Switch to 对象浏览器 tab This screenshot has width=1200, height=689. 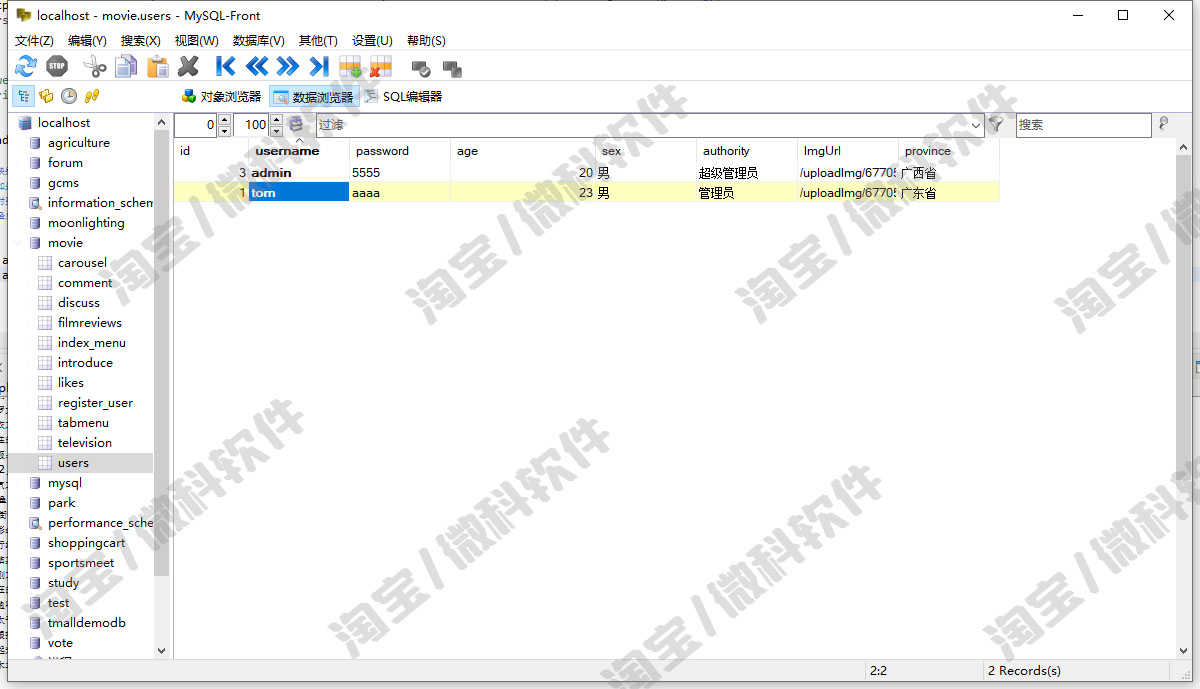pos(221,97)
